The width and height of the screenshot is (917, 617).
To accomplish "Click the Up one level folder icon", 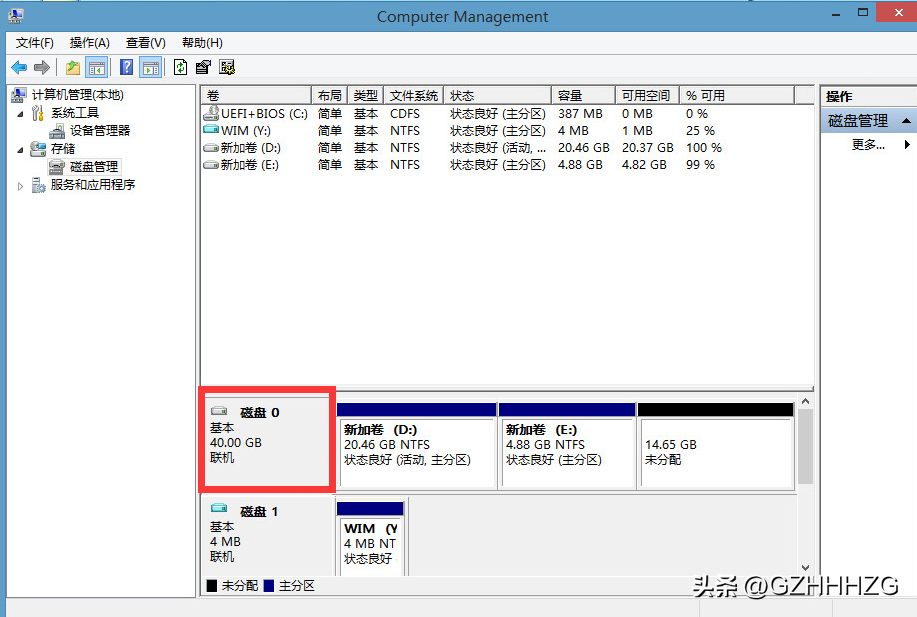I will pos(73,68).
